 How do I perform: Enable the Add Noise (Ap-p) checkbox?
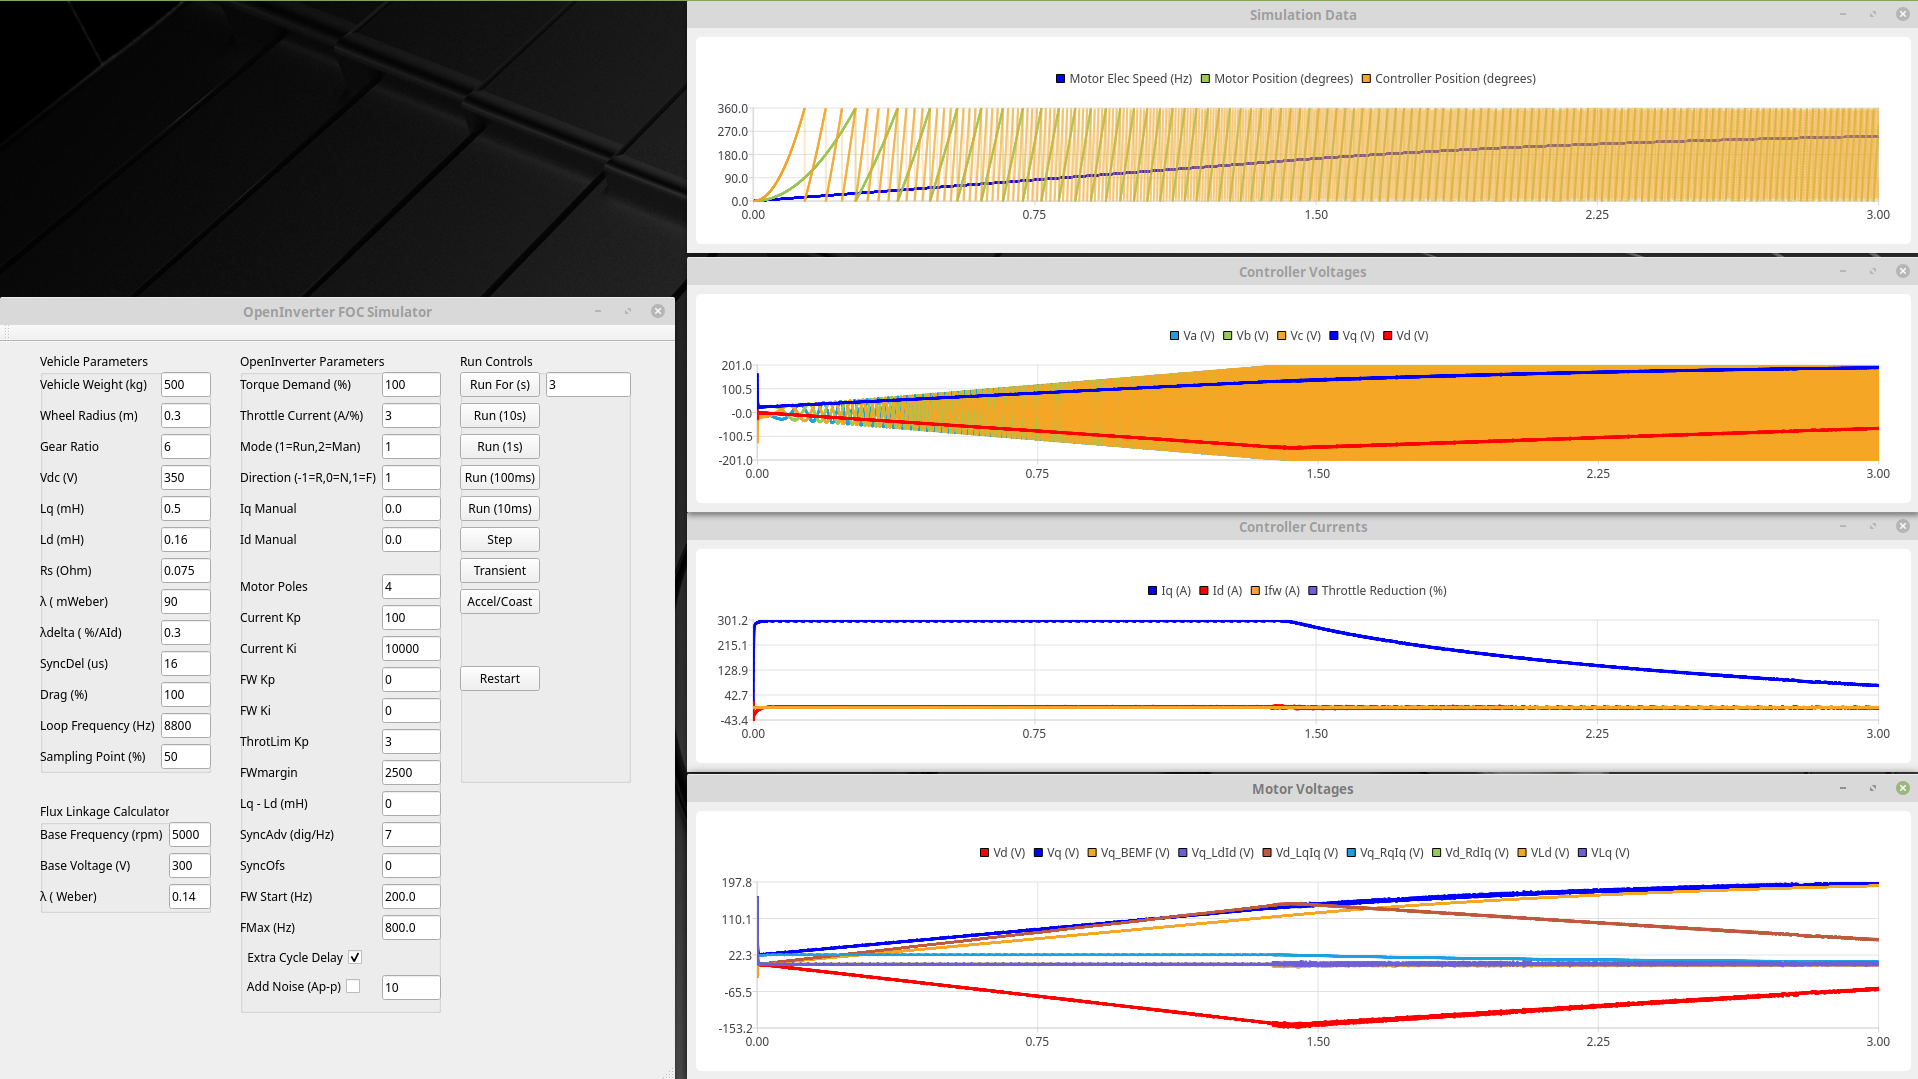point(353,986)
